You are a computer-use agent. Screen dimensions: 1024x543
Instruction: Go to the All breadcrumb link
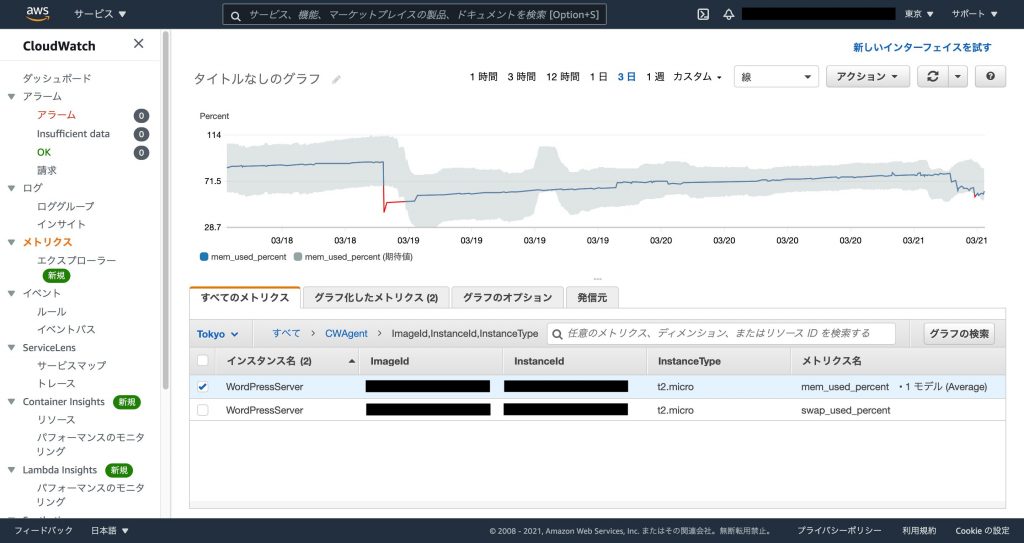286,333
